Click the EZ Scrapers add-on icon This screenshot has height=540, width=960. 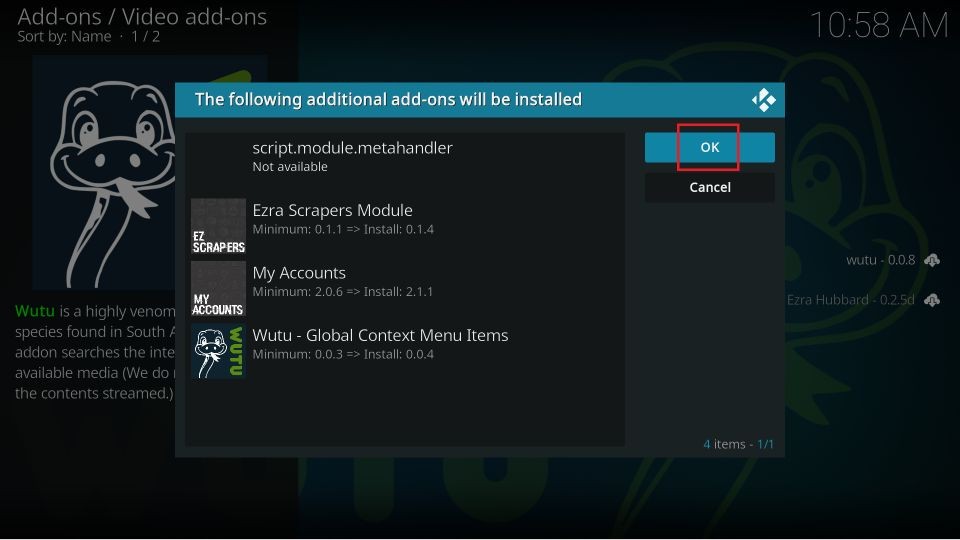point(219,227)
